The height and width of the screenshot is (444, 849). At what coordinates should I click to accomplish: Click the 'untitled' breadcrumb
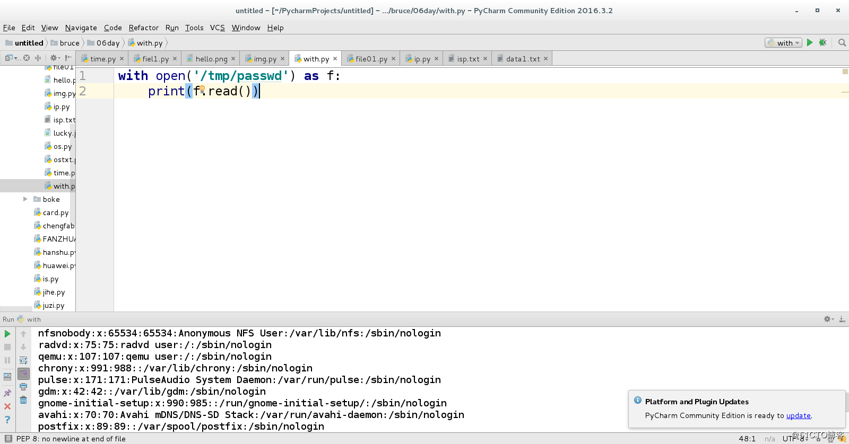pyautogui.click(x=24, y=43)
